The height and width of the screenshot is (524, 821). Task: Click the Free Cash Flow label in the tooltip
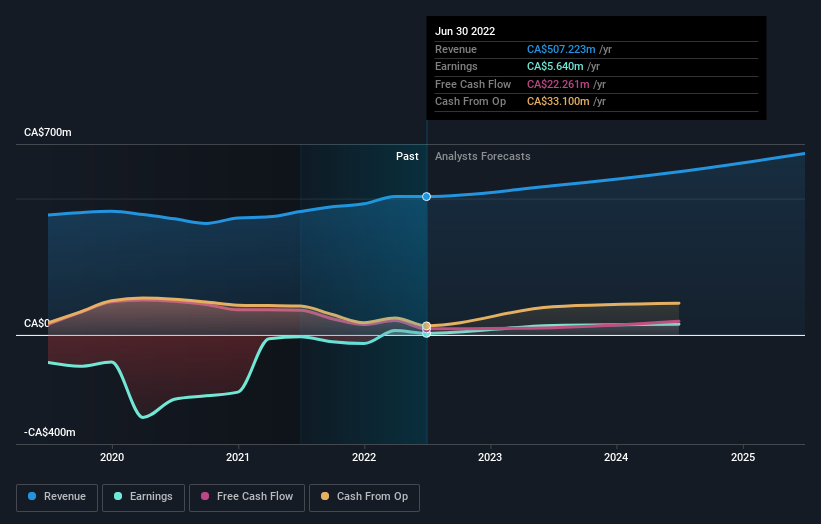[473, 84]
